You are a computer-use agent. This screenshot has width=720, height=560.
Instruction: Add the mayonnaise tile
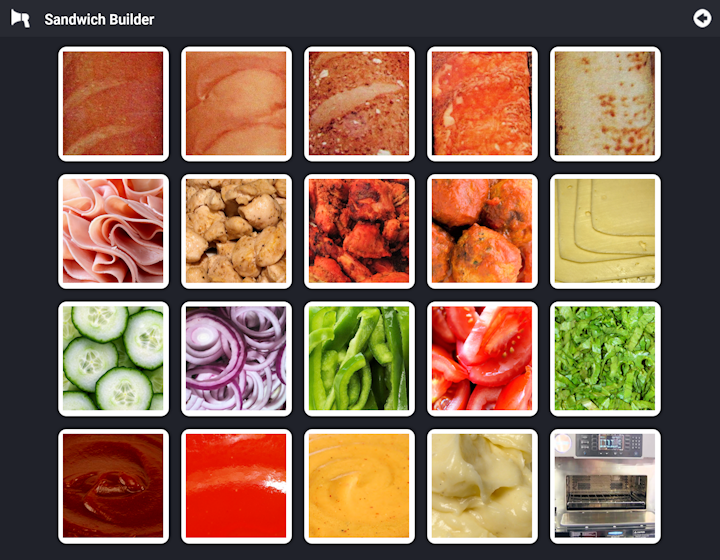[482, 487]
